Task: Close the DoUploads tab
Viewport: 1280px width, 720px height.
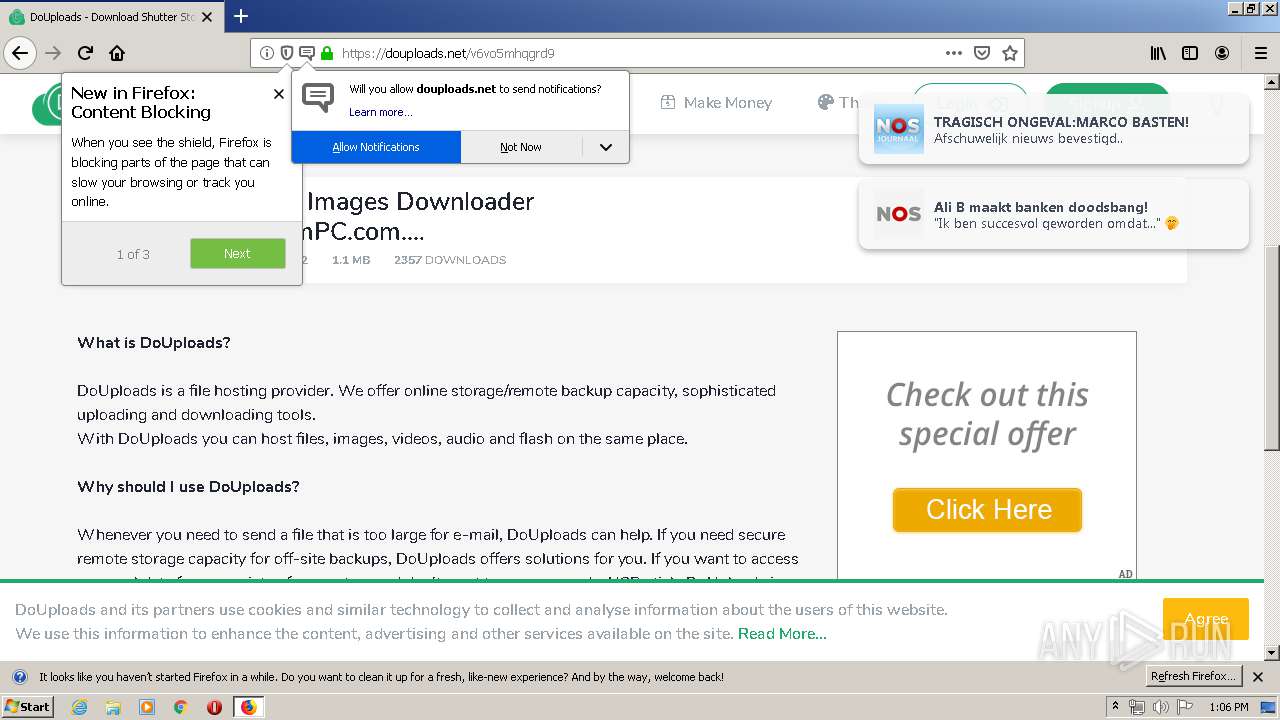Action: pos(207,17)
